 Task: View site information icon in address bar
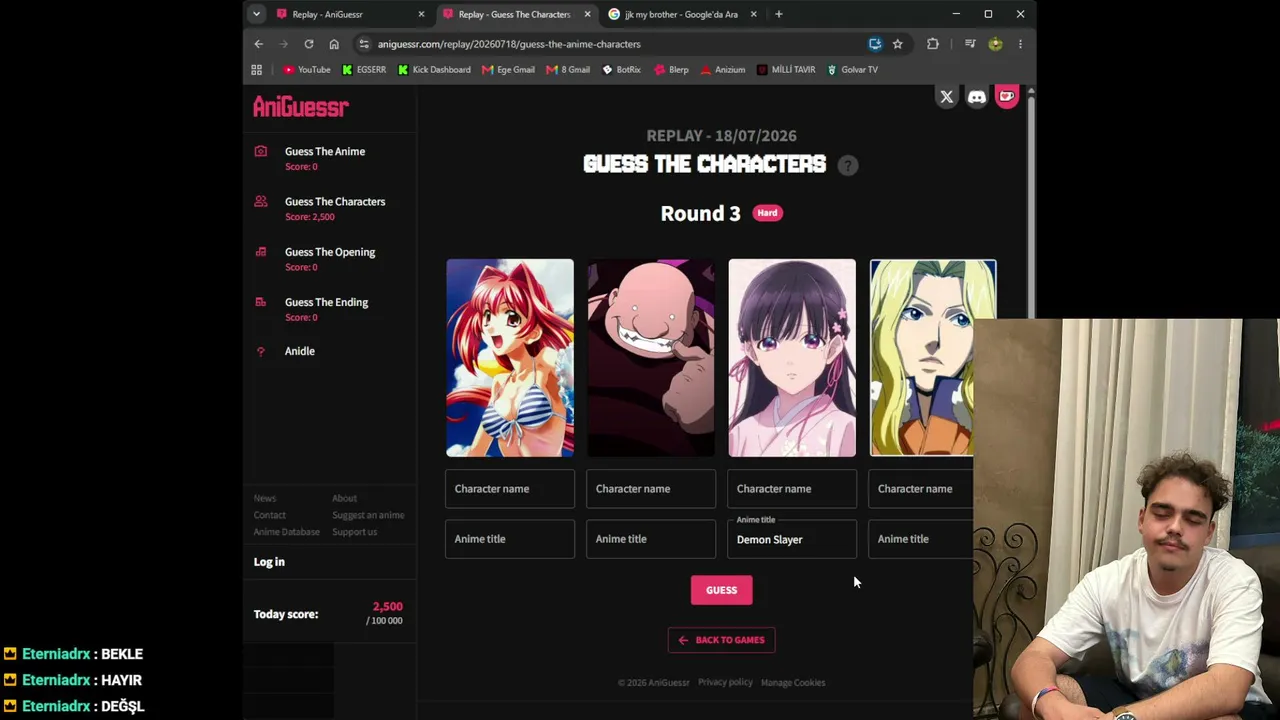[364, 44]
